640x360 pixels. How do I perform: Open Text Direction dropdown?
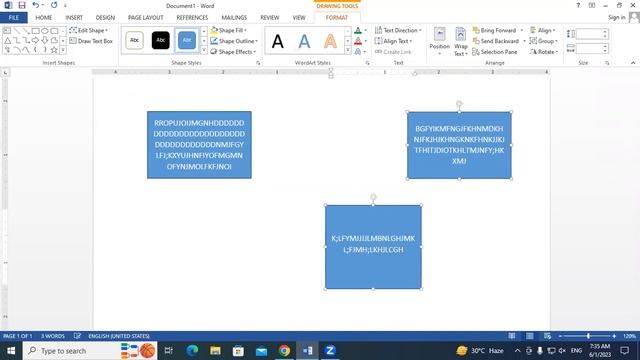point(398,30)
